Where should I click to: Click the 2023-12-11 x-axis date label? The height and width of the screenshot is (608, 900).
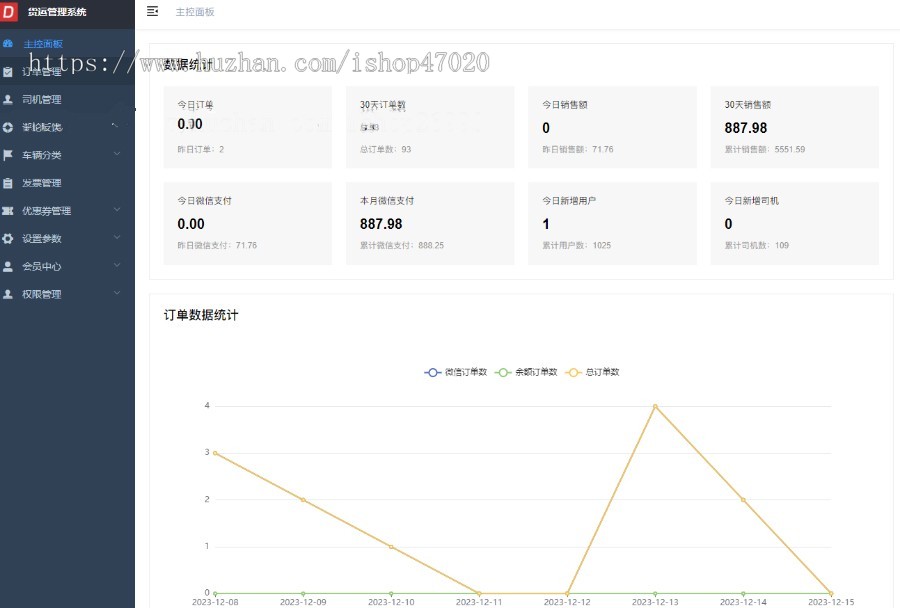(x=479, y=602)
